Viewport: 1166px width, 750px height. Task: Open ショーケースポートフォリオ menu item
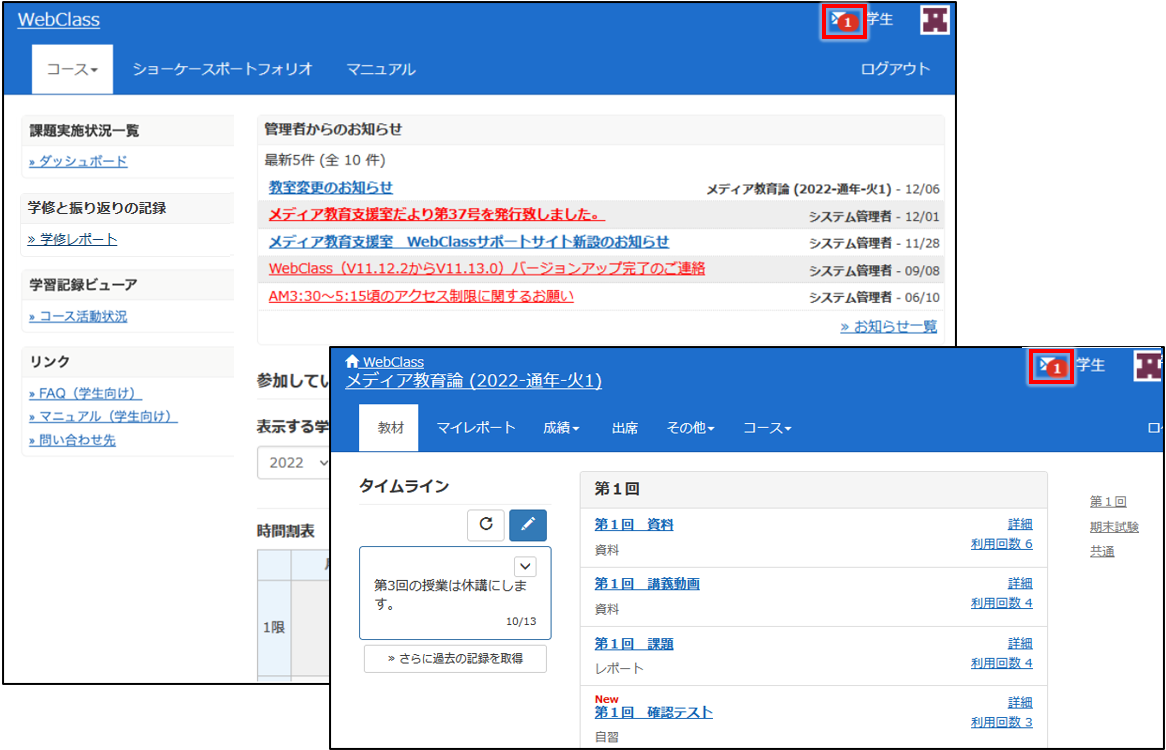click(222, 69)
